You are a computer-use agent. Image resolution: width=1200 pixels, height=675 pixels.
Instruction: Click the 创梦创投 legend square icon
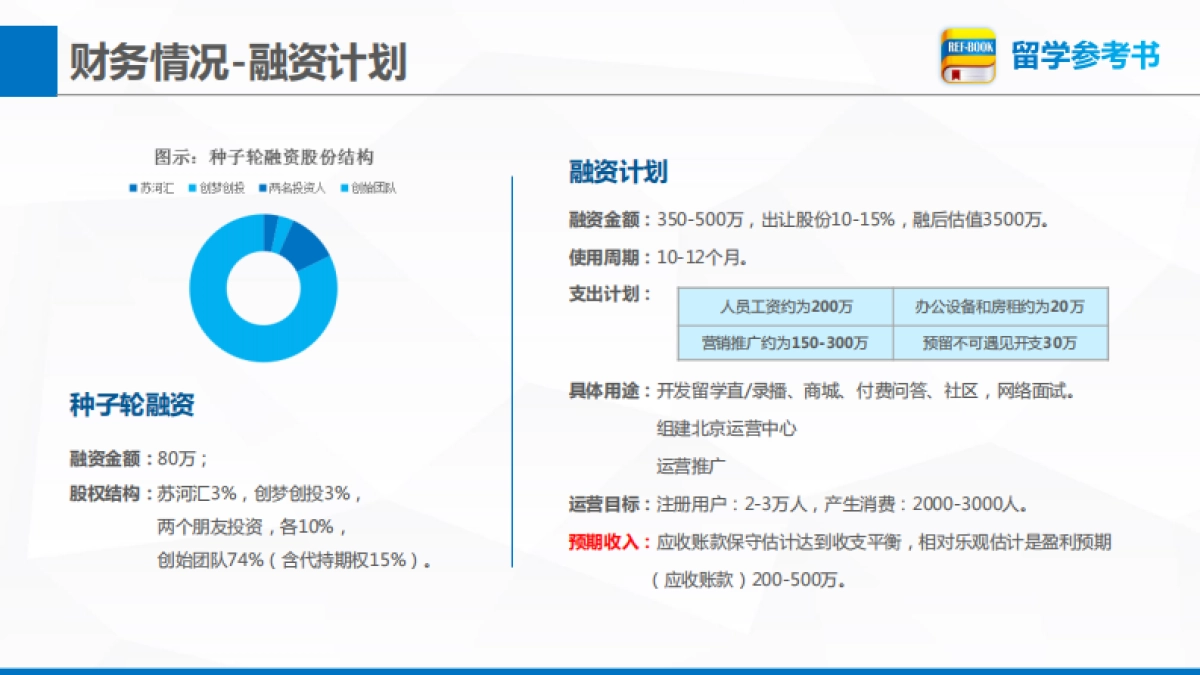click(x=192, y=187)
